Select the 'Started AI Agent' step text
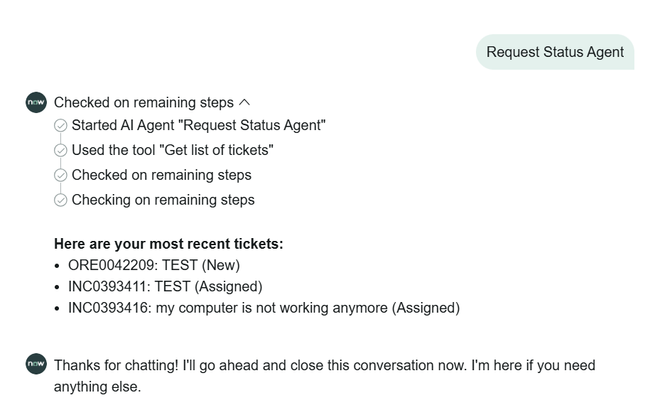 pos(198,126)
